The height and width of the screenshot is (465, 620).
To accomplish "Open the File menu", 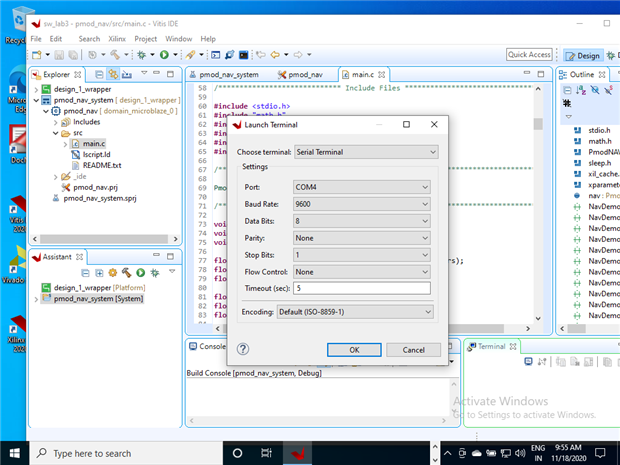I will coord(36,39).
